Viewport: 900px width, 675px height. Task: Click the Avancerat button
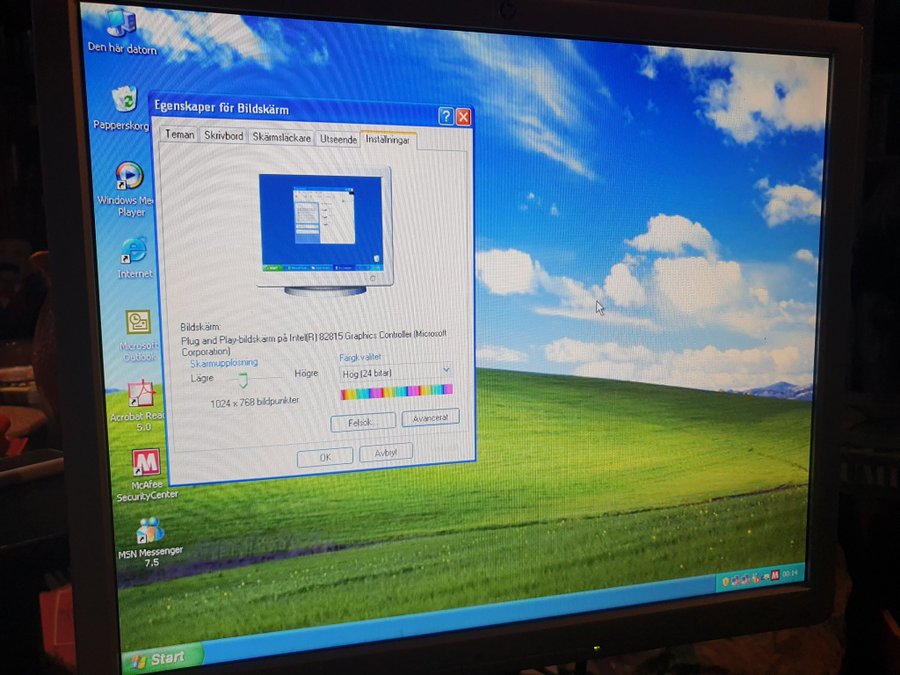click(x=430, y=418)
